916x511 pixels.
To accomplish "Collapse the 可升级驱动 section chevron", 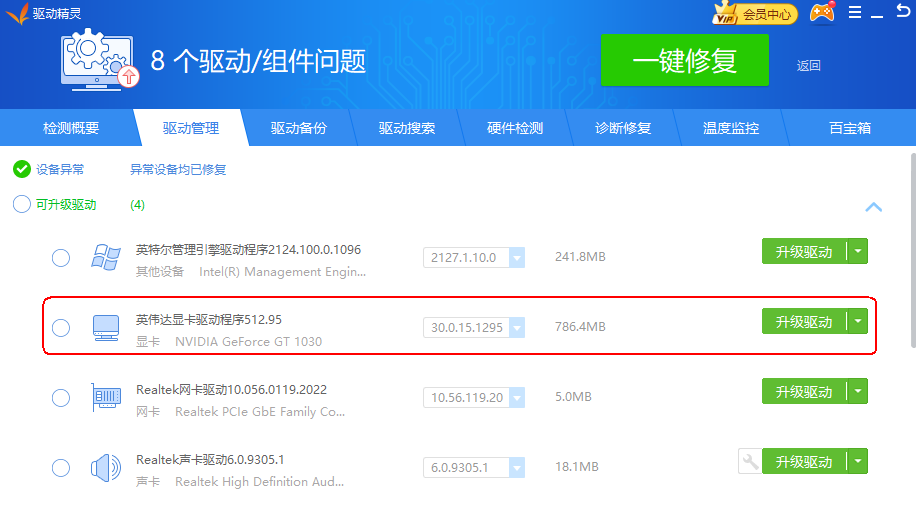I will 873,207.
